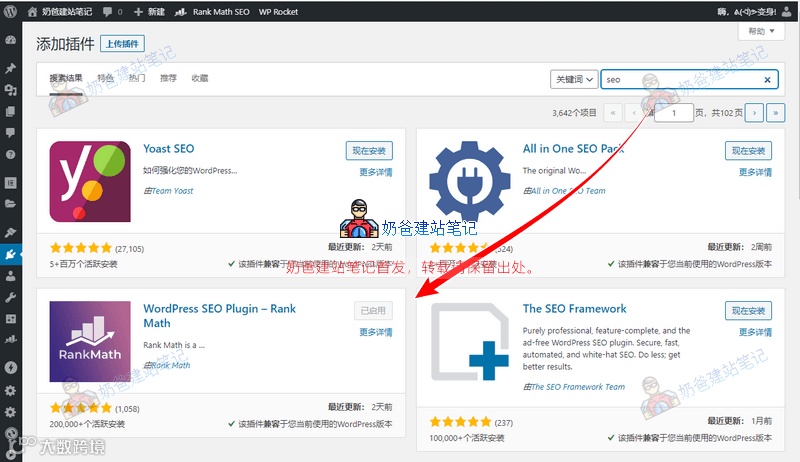Open WordPress SEO Plugin – Rank Math title
This screenshot has height=462, width=800.
tap(219, 316)
